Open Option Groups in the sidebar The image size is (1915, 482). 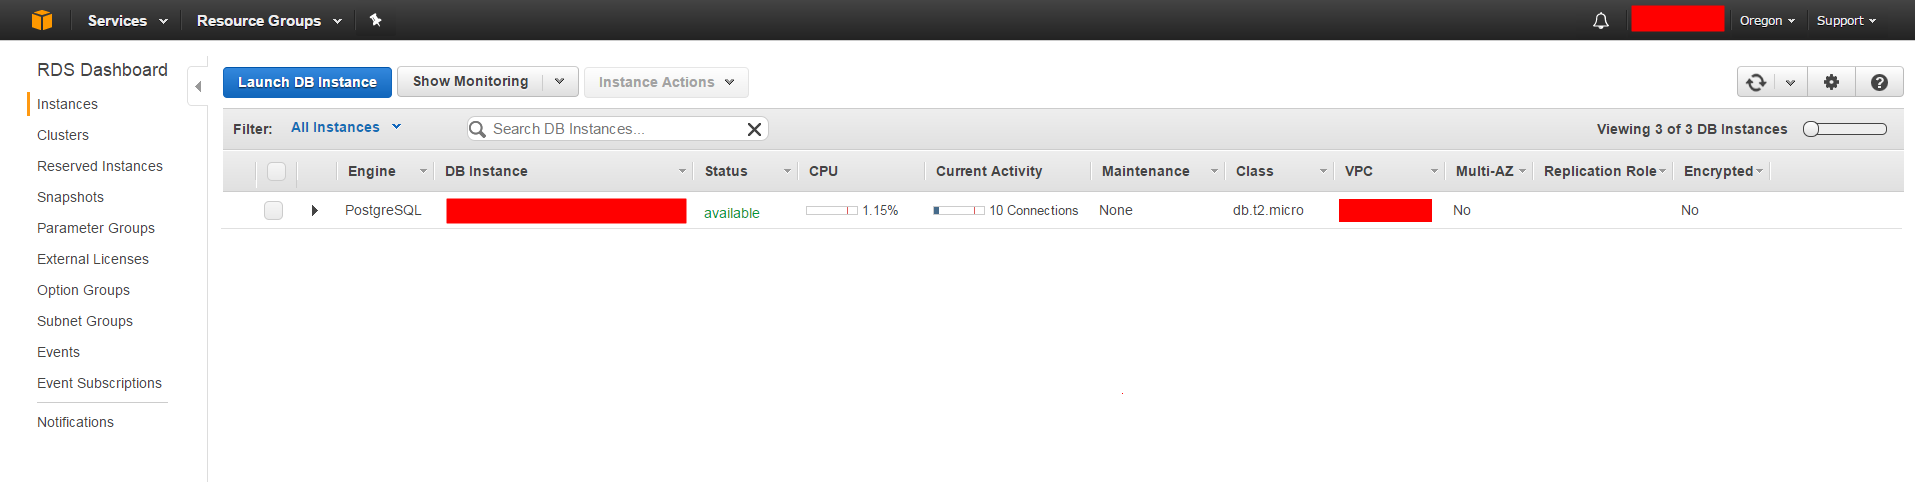coord(83,290)
